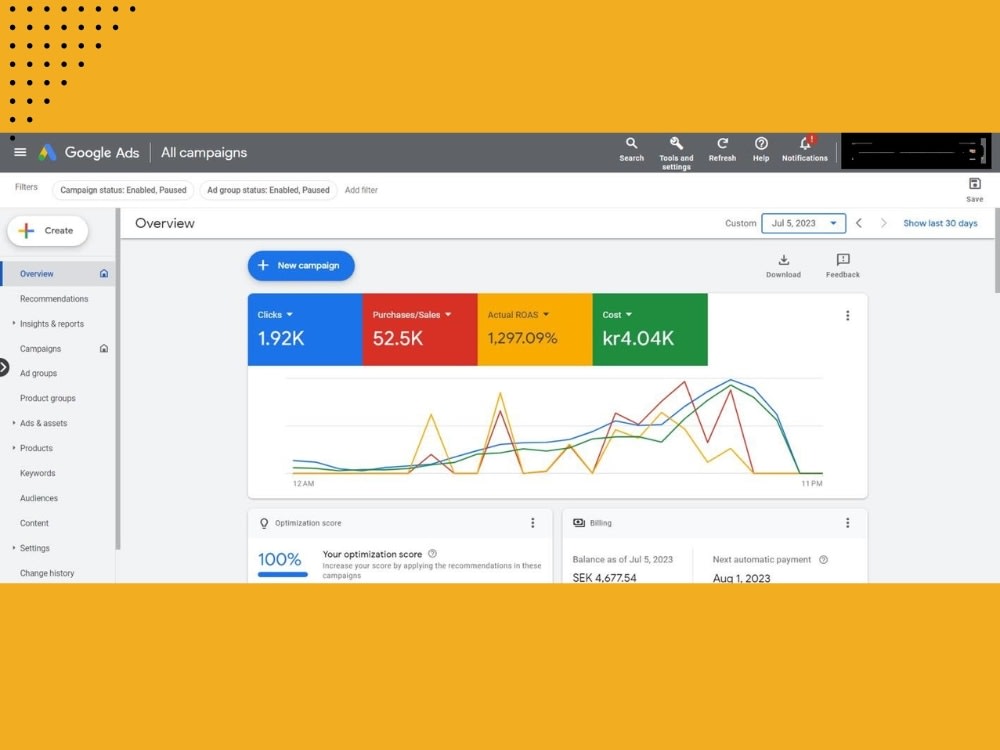
Task: Expand the Products section
Action: tap(13, 448)
